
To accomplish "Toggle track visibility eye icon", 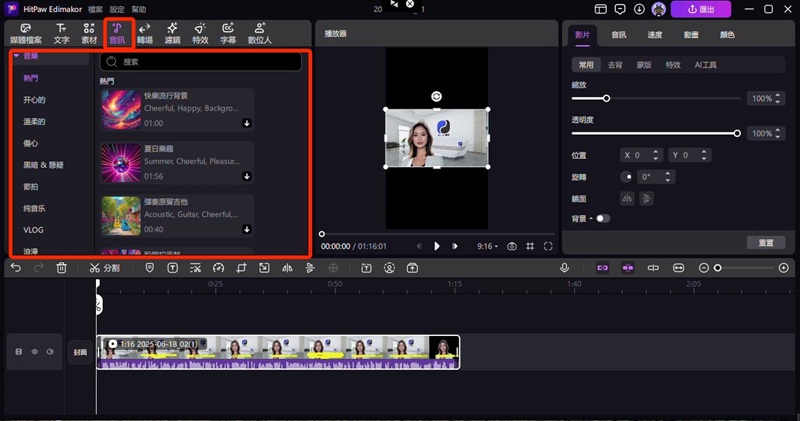I will 35,352.
